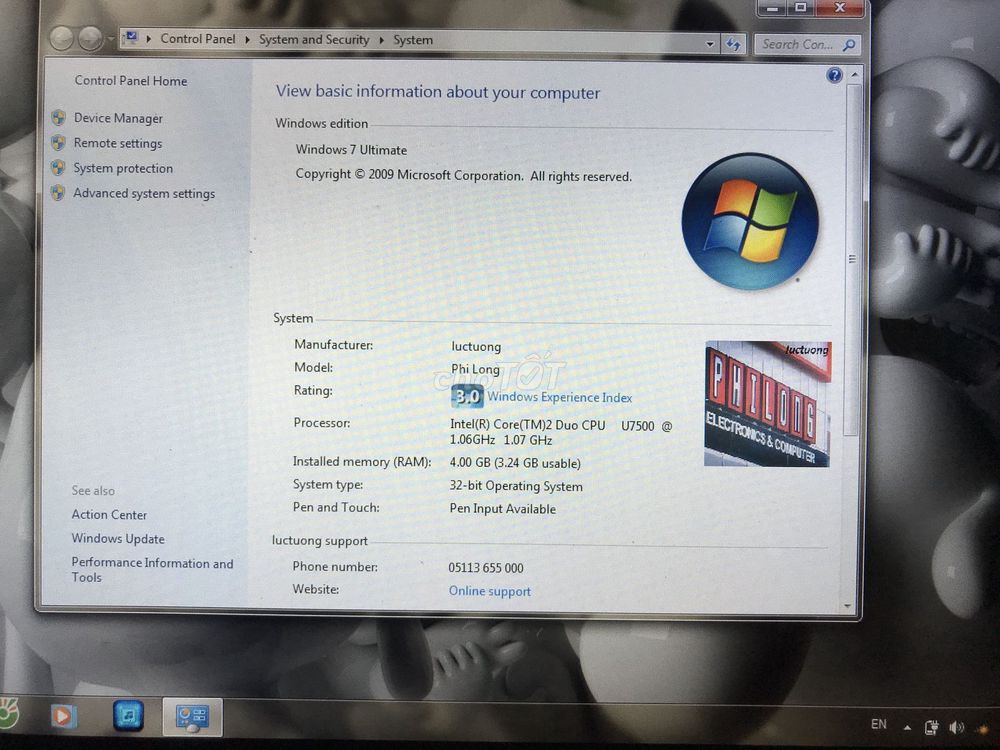1000x750 pixels.
Task: Open Performance Information and Tools
Action: [x=152, y=570]
